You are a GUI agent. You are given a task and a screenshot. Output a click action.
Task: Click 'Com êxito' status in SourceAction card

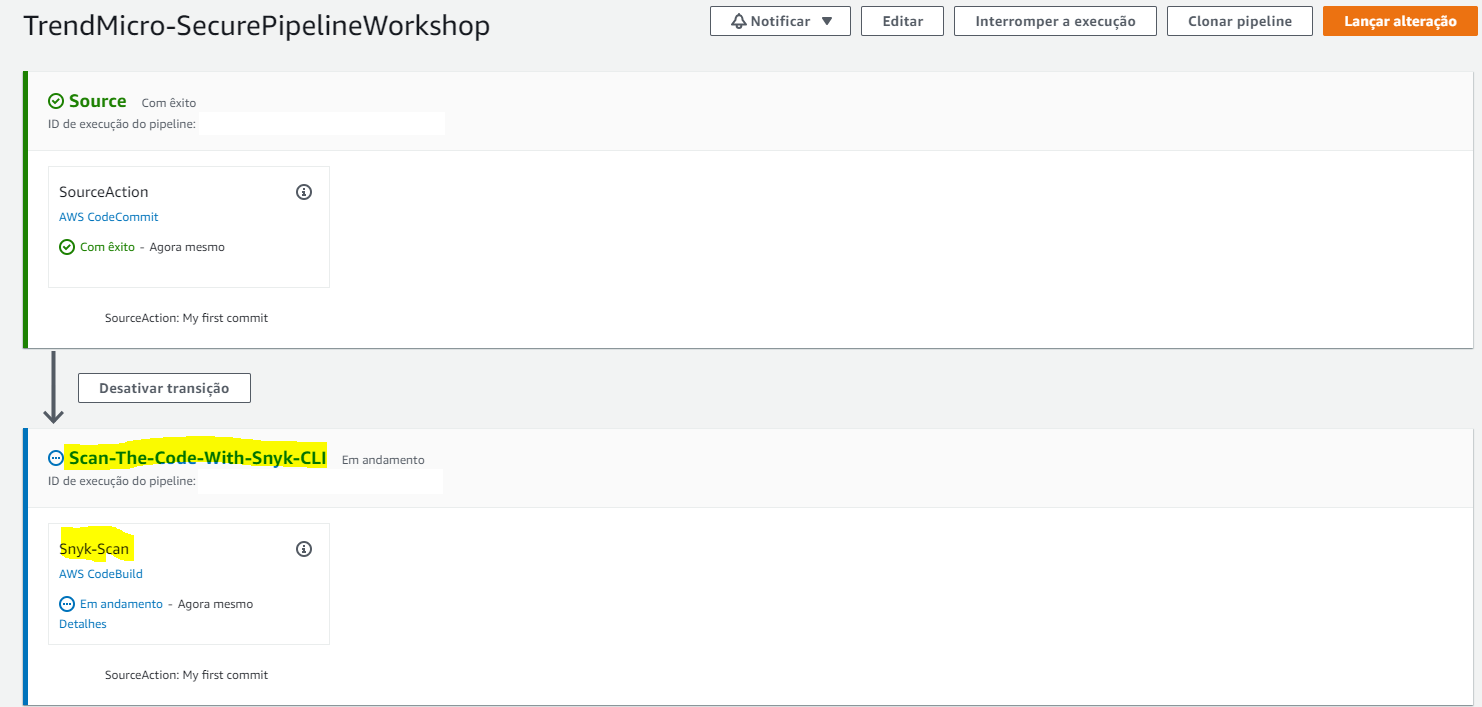tap(107, 247)
